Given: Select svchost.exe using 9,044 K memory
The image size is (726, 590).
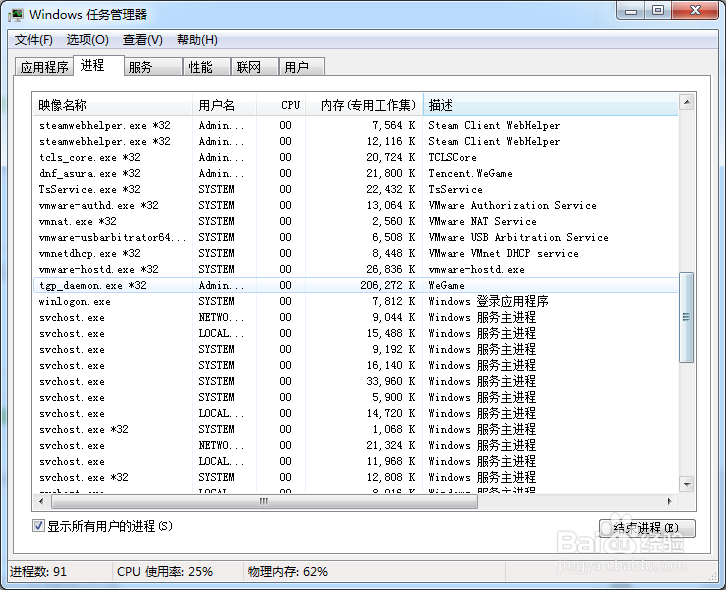Looking at the screenshot, I should point(356,317).
